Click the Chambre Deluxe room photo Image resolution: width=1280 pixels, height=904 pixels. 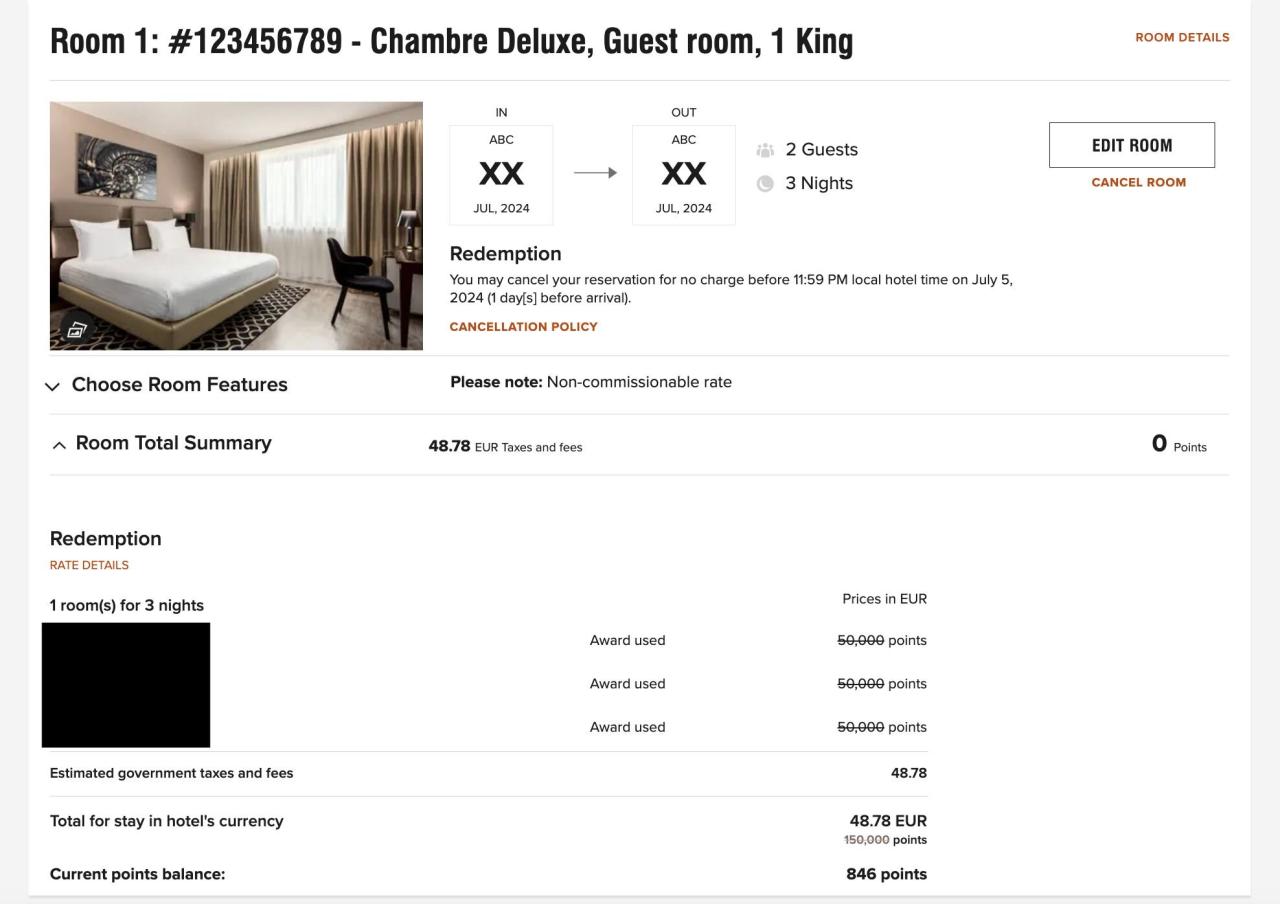236,224
